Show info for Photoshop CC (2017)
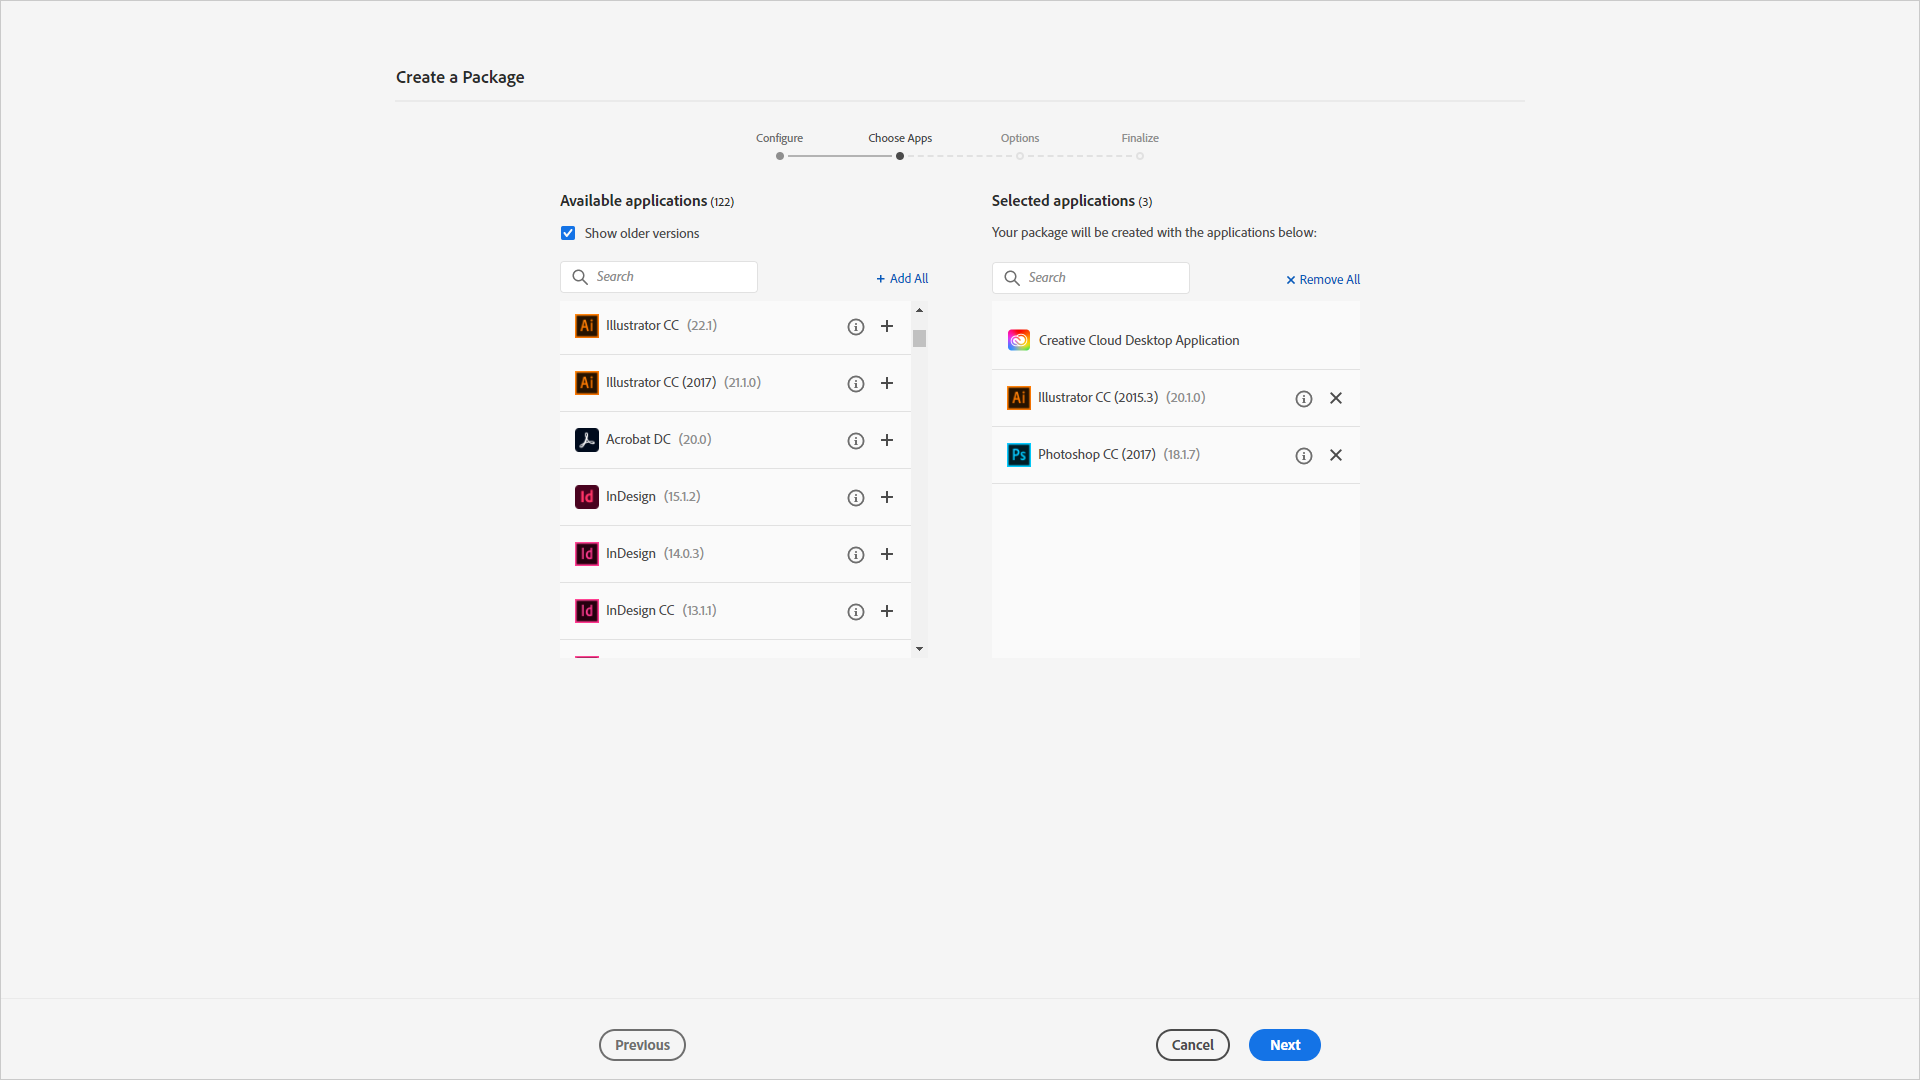Image resolution: width=1920 pixels, height=1080 pixels. pos(1304,456)
